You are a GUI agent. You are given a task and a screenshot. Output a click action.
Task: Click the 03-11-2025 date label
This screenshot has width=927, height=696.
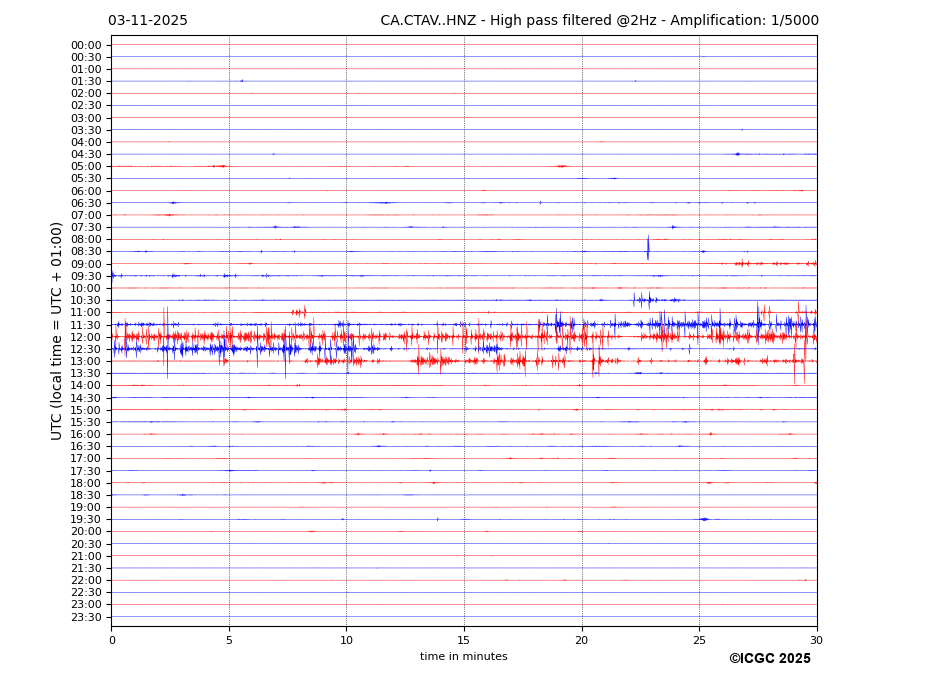click(148, 21)
